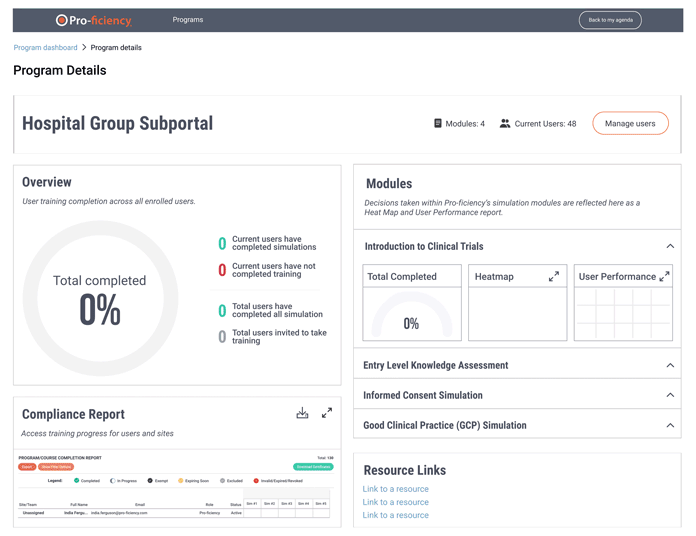Image resolution: width=696 pixels, height=536 pixels.
Task: Expand the Entry Level Knowledge Assessment section
Action: pyautogui.click(x=670, y=366)
